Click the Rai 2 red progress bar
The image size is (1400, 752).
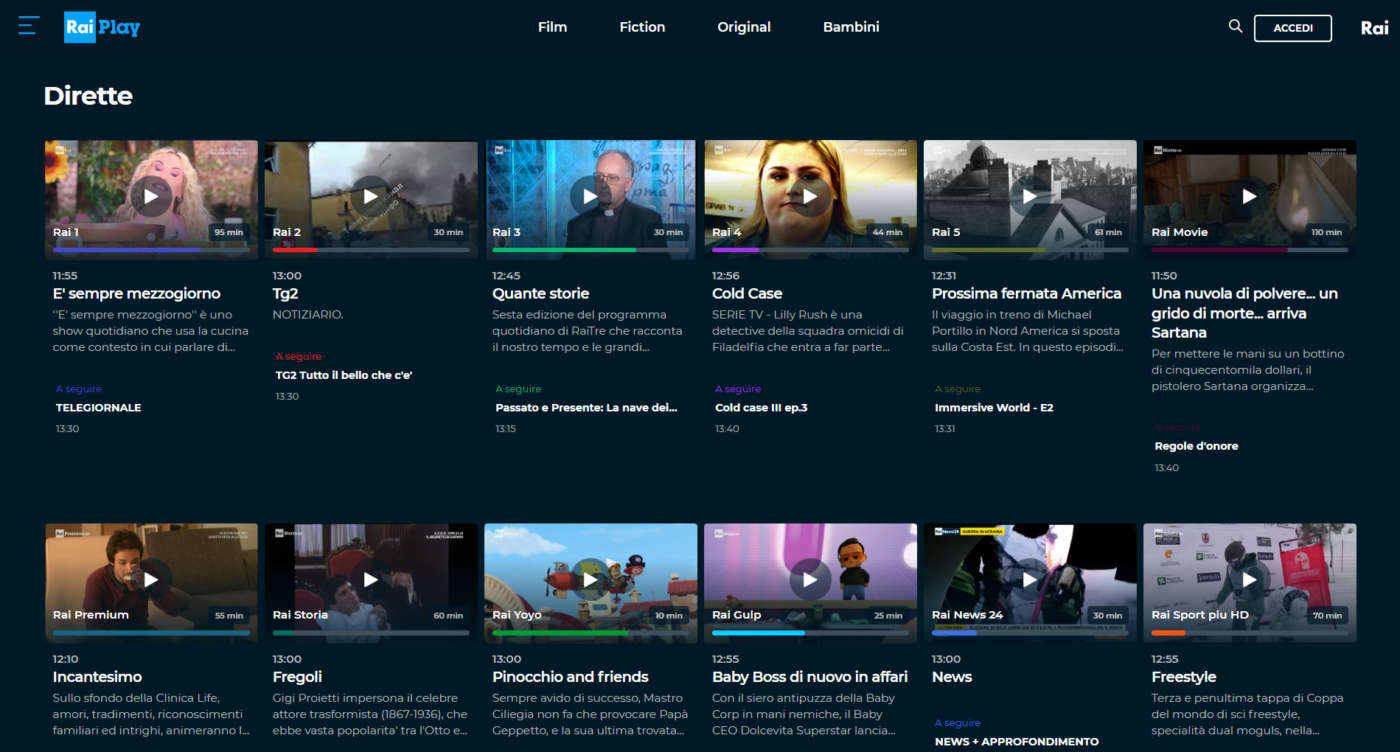point(371,250)
